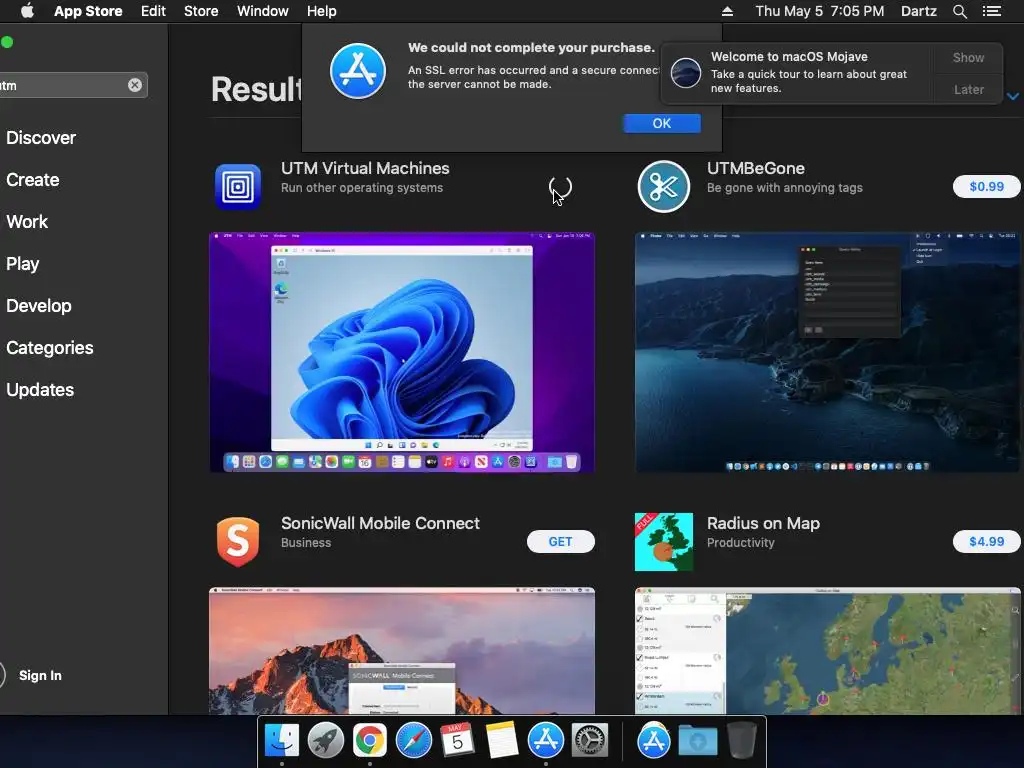The image size is (1024, 768).
Task: Open Finder from the Dock
Action: pos(281,741)
